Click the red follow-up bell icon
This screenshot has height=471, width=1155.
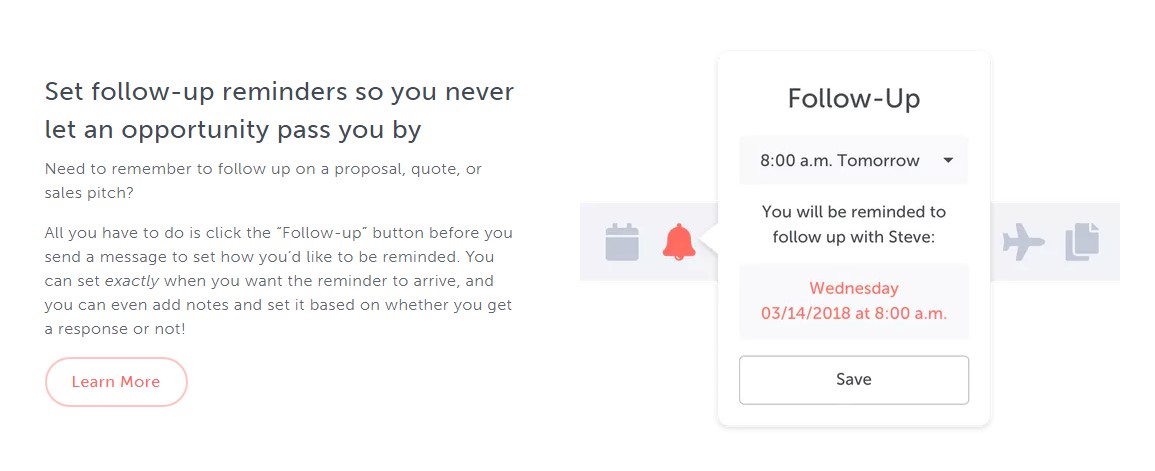[x=679, y=242]
